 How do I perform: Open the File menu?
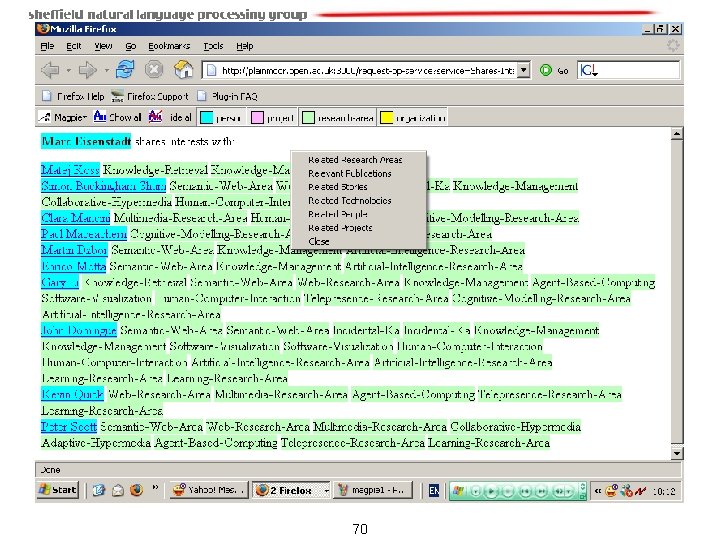point(47,46)
